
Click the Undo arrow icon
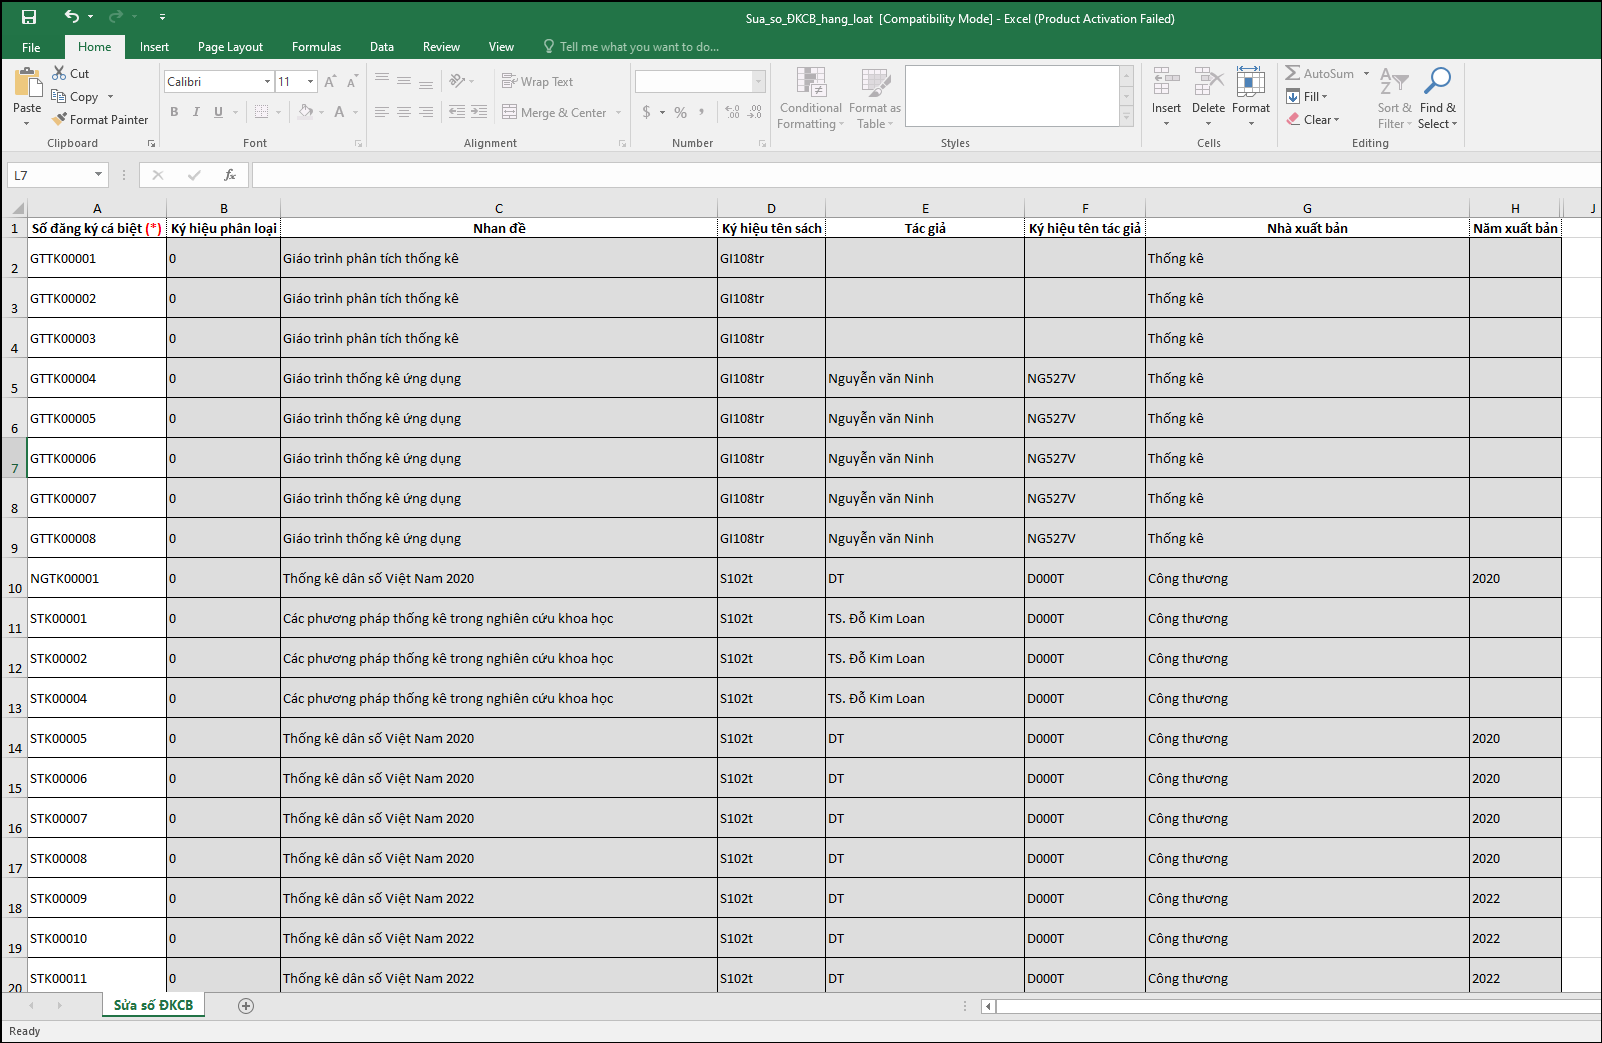click(x=71, y=17)
